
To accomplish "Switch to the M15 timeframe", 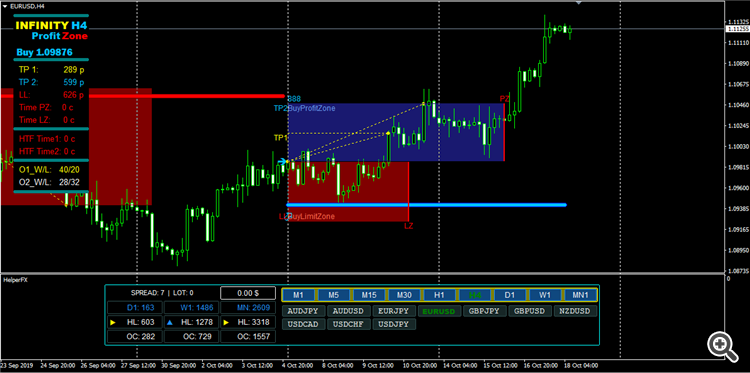I will point(369,295).
